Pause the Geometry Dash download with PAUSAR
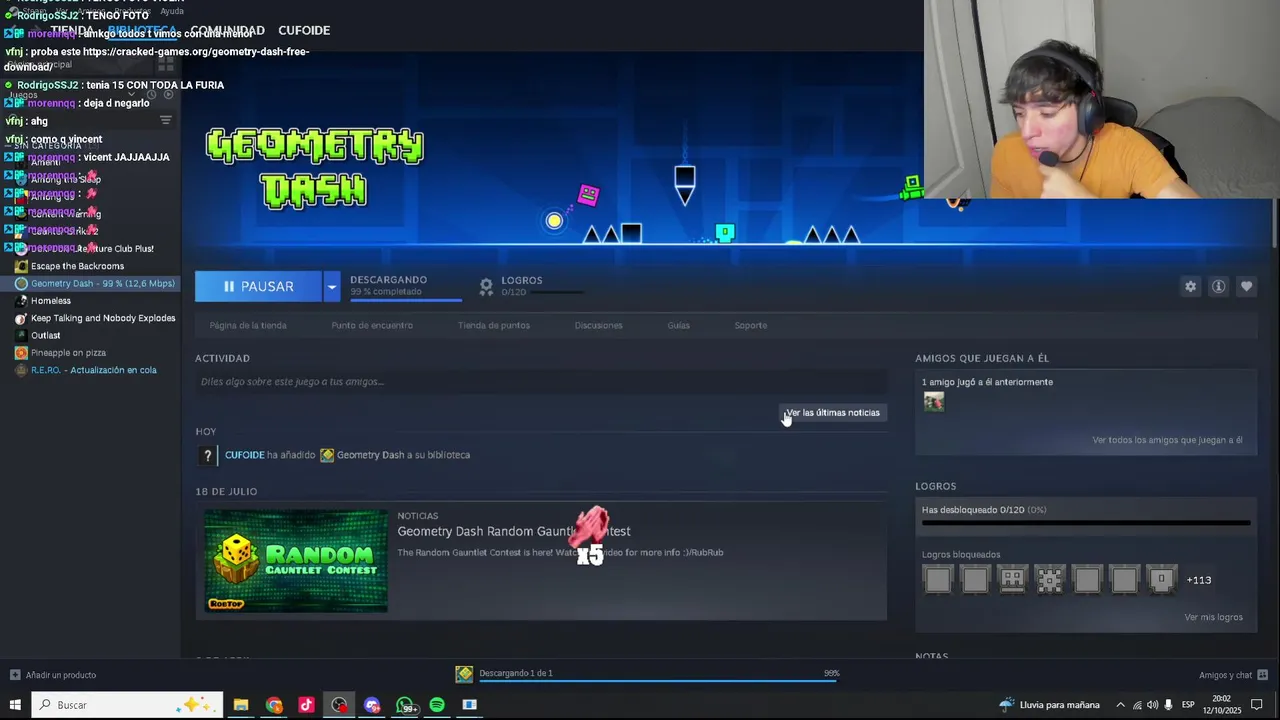The image size is (1280, 720). point(258,286)
